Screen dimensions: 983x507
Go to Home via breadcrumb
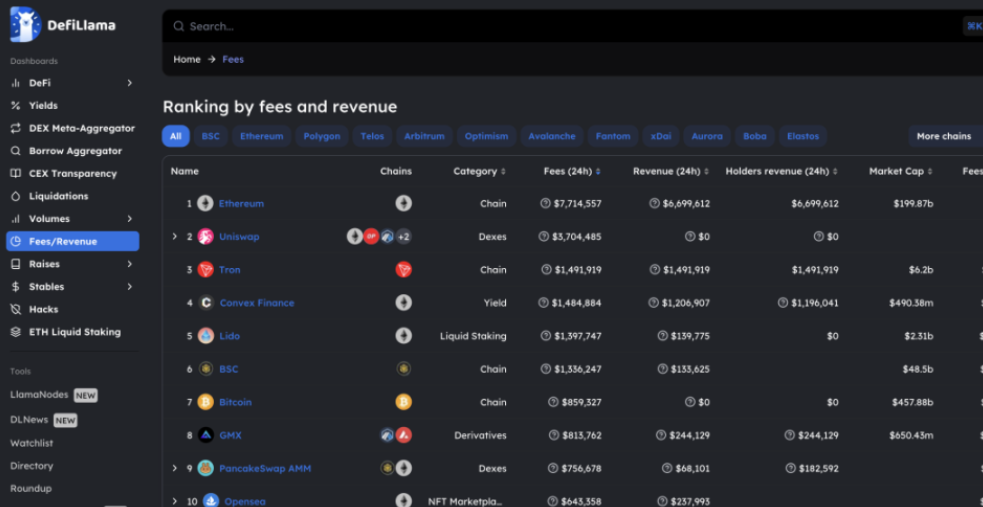point(187,60)
